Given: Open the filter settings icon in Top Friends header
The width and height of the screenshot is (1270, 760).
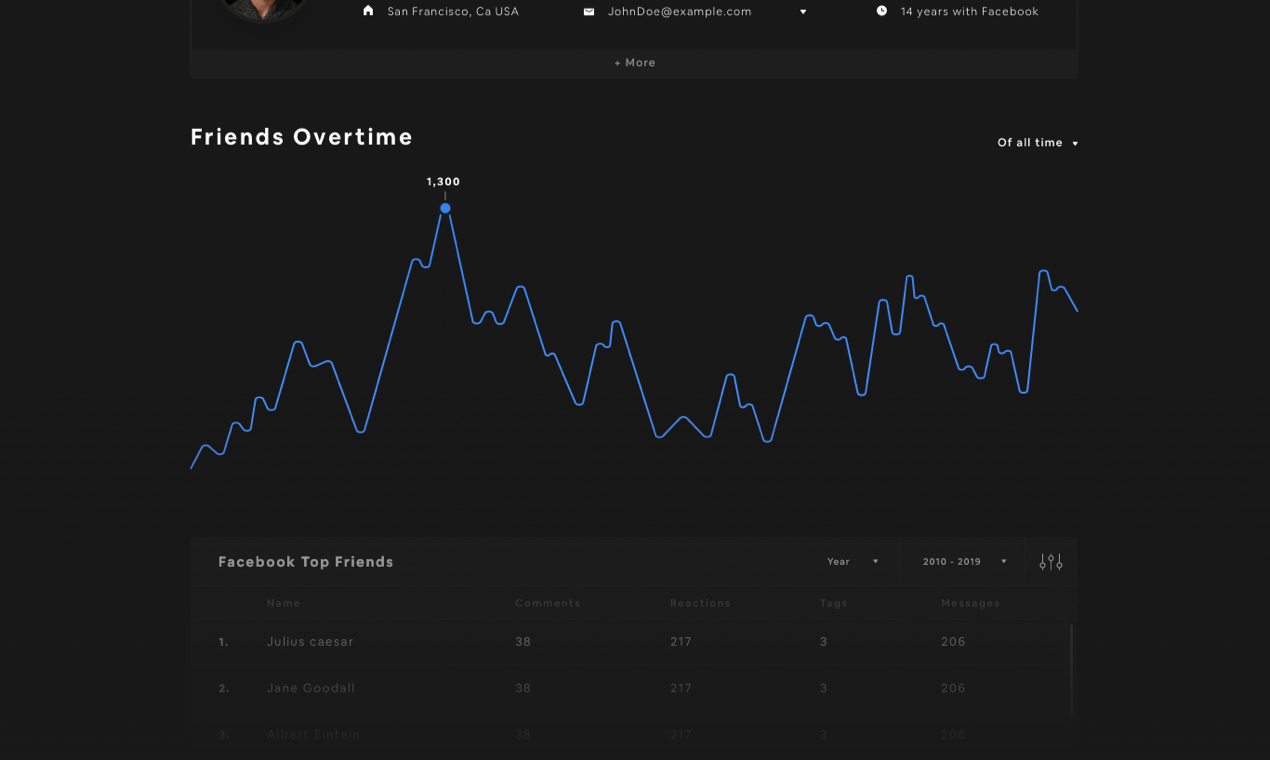Looking at the screenshot, I should point(1050,561).
